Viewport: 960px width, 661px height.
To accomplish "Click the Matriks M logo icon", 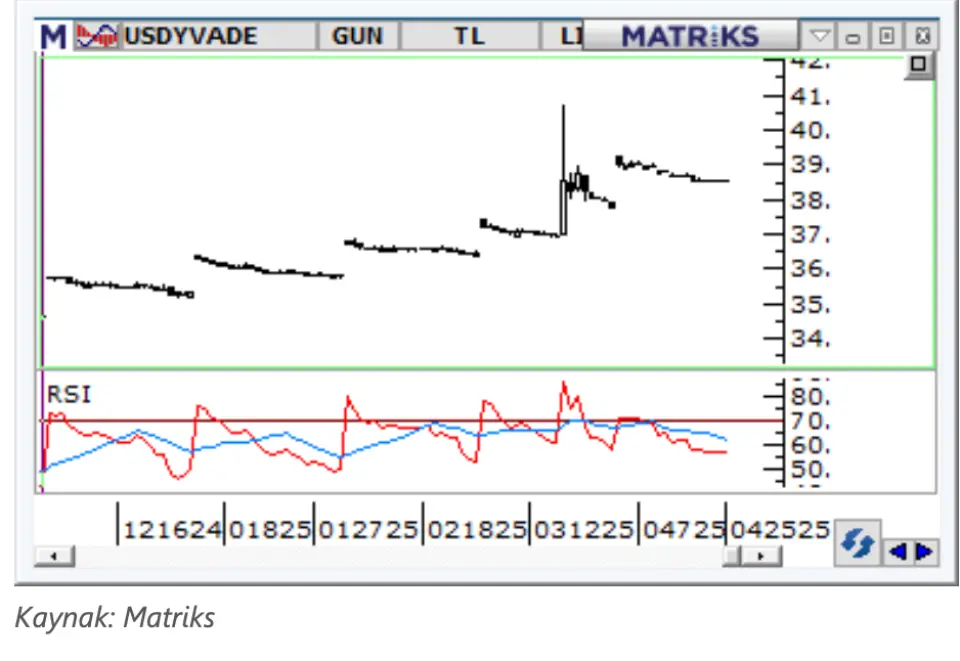I will click(53, 37).
